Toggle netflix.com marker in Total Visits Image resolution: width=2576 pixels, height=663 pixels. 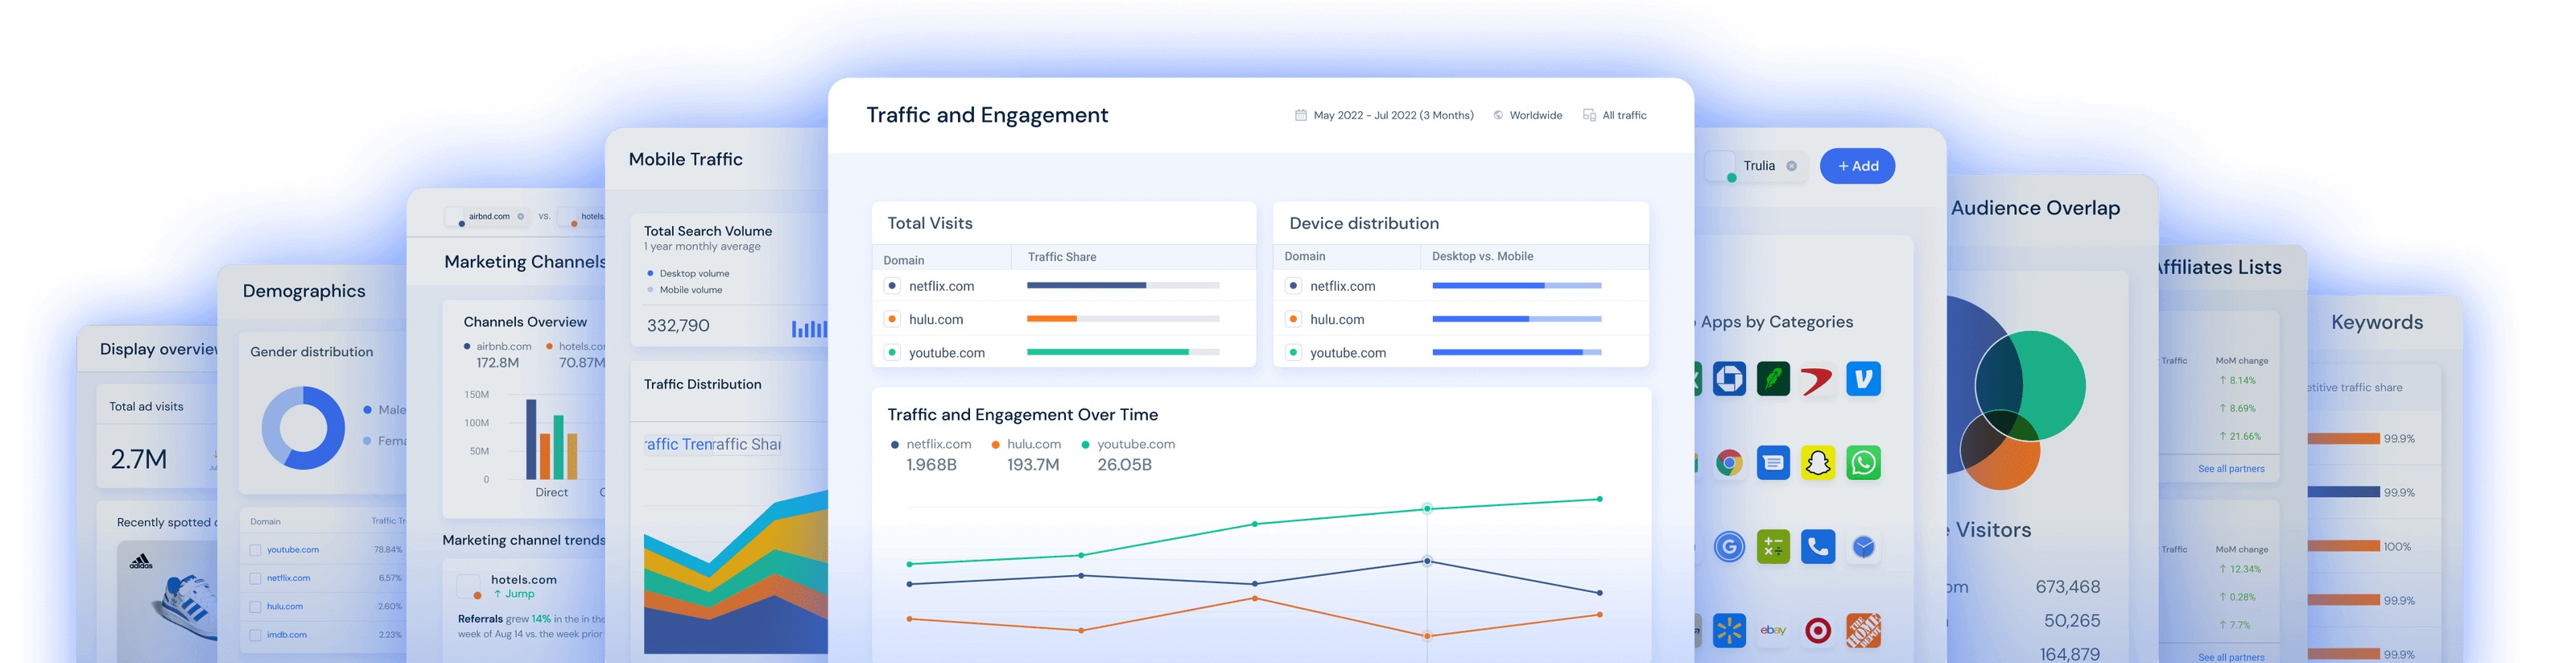click(x=892, y=286)
